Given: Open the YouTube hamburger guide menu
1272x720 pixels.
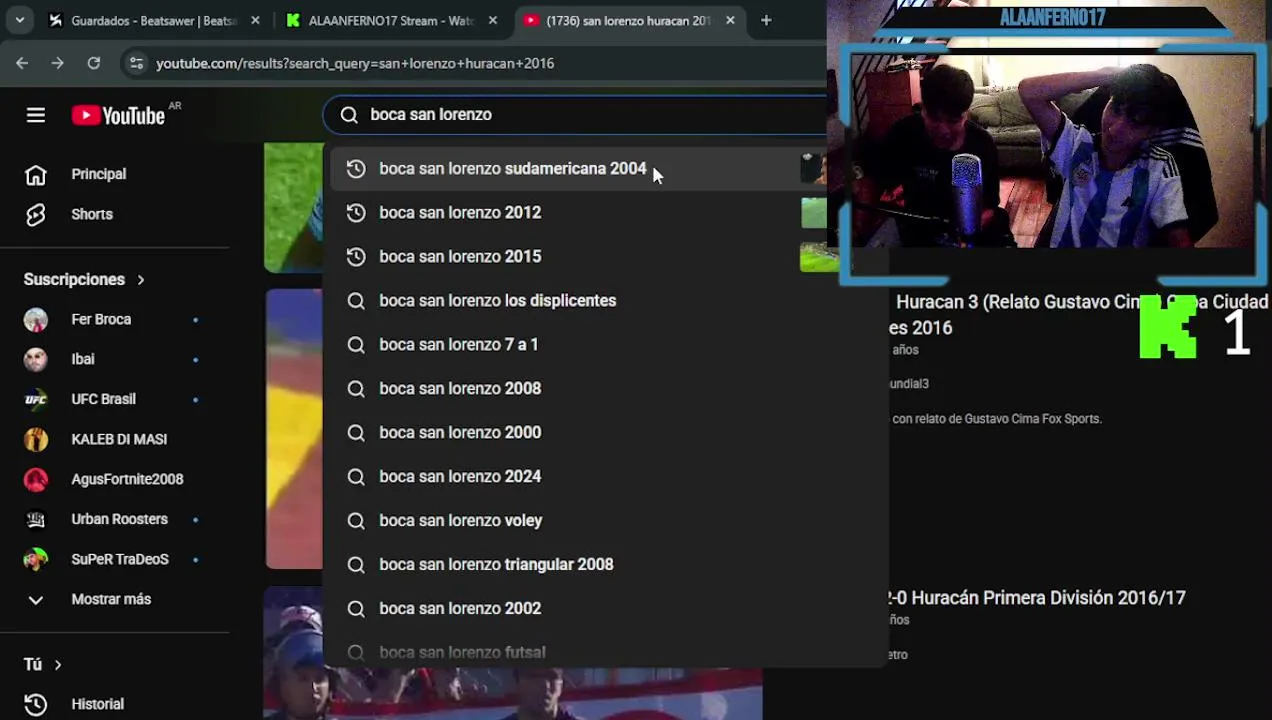Looking at the screenshot, I should (36, 115).
